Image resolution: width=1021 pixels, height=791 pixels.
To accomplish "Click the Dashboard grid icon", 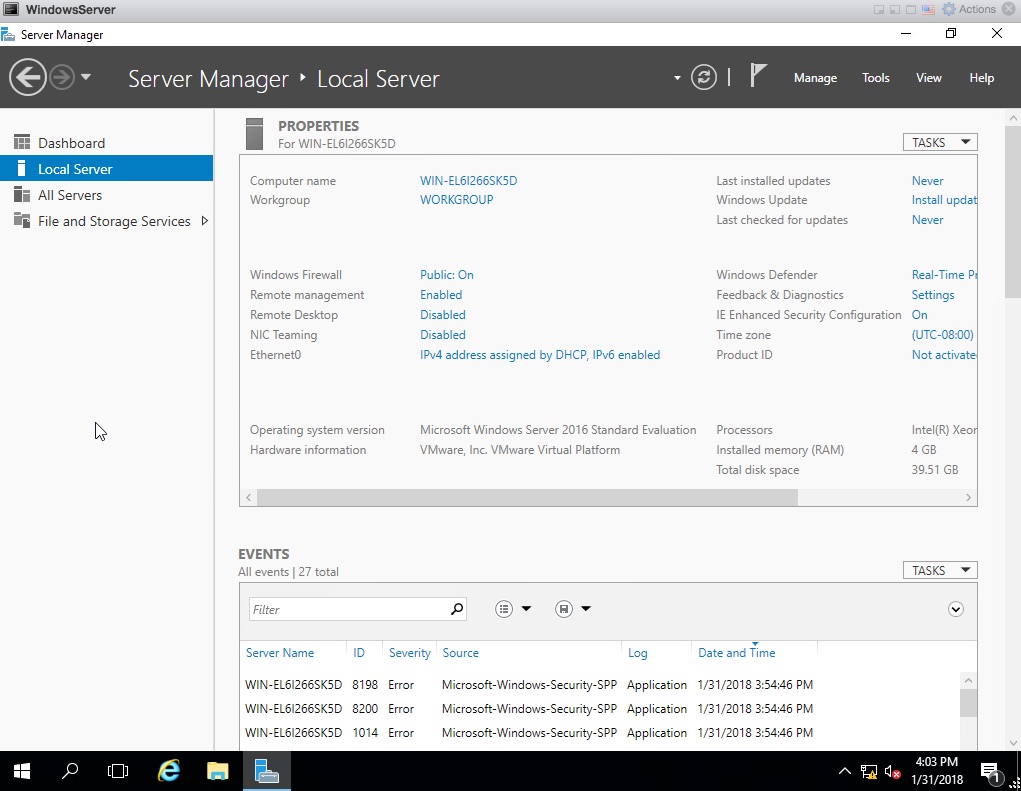I will click(21, 142).
